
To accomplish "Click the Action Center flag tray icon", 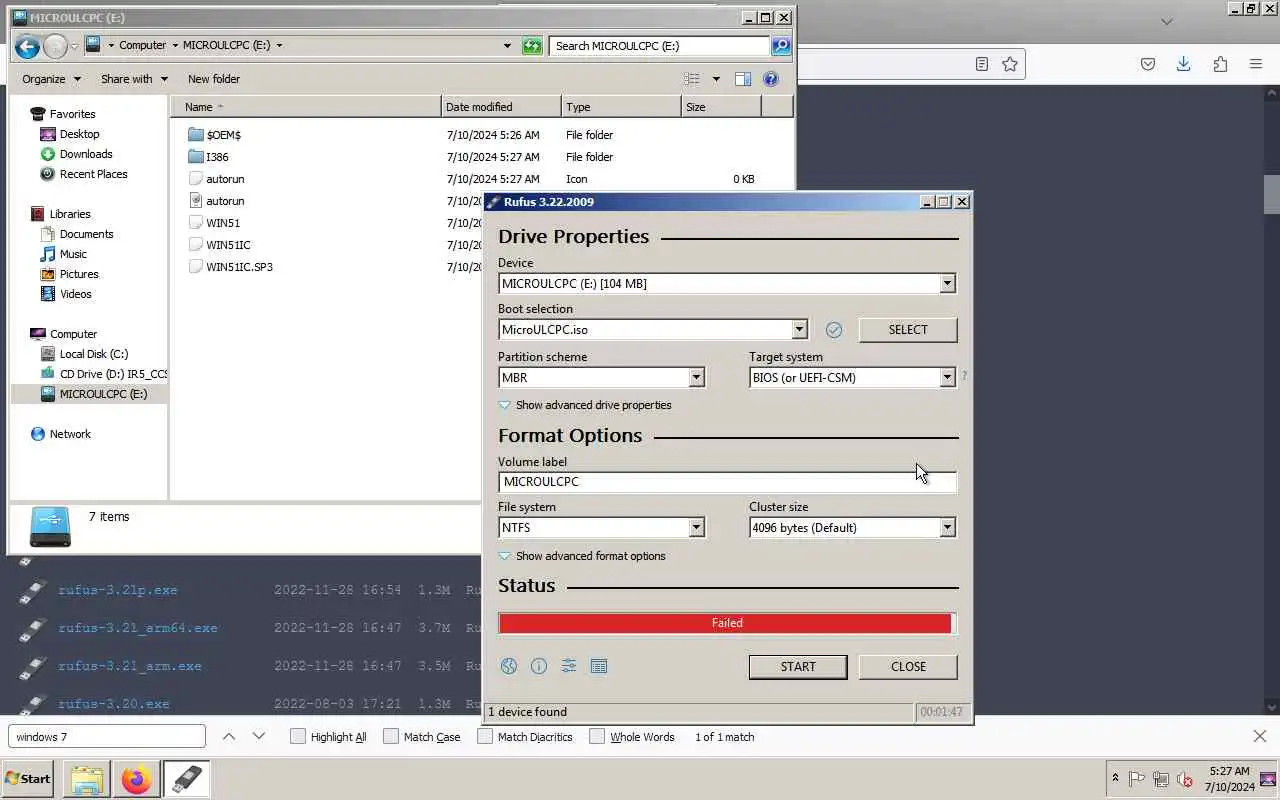I will point(1137,779).
